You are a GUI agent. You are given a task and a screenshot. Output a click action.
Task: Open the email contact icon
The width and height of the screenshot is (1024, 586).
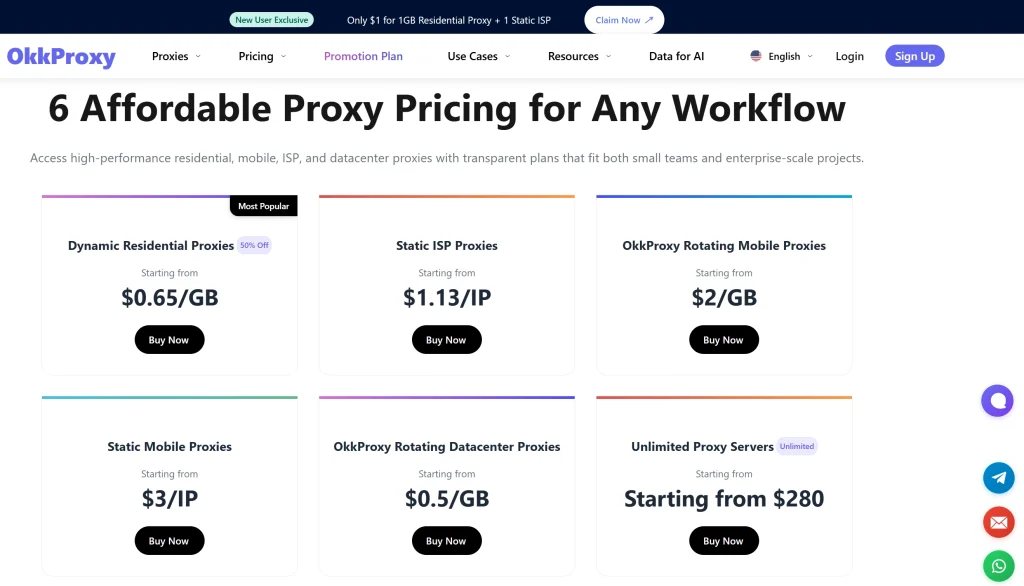pos(998,521)
